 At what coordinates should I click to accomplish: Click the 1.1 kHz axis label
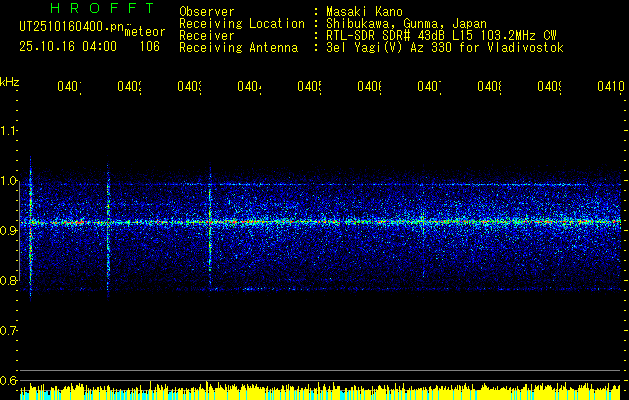[8, 131]
